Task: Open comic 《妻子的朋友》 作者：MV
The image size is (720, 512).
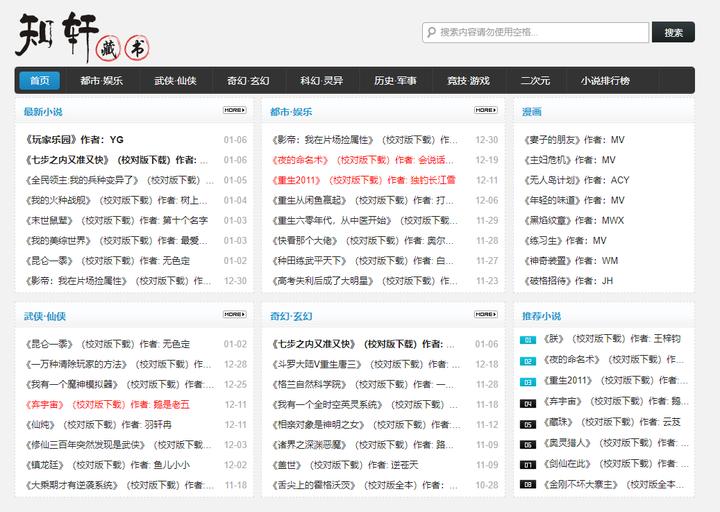Action: click(574, 140)
